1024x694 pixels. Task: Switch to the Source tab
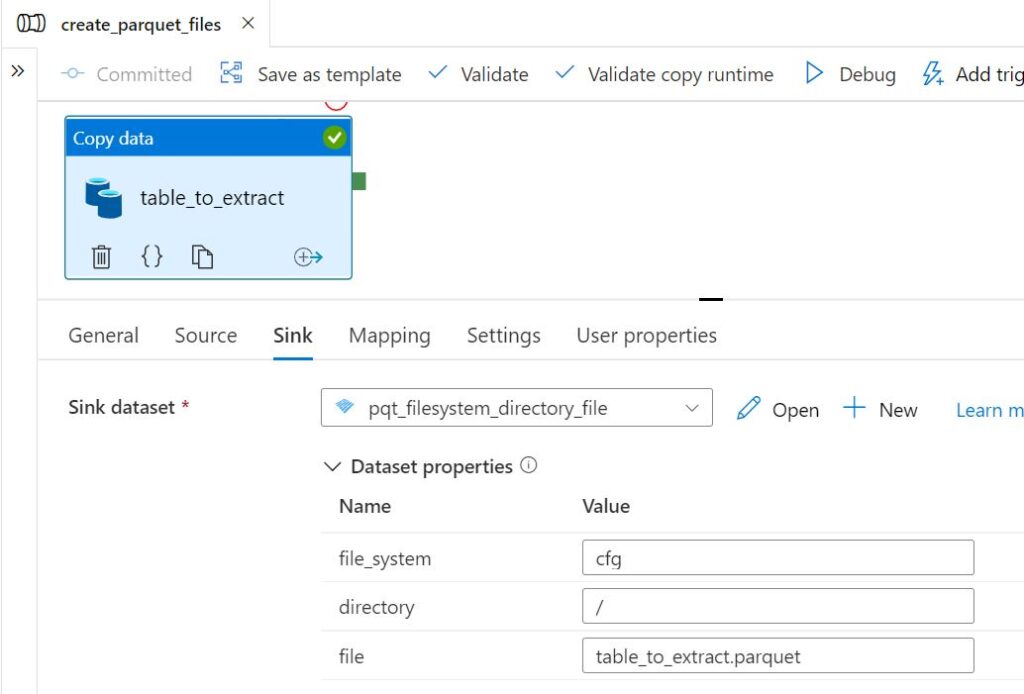(x=205, y=336)
